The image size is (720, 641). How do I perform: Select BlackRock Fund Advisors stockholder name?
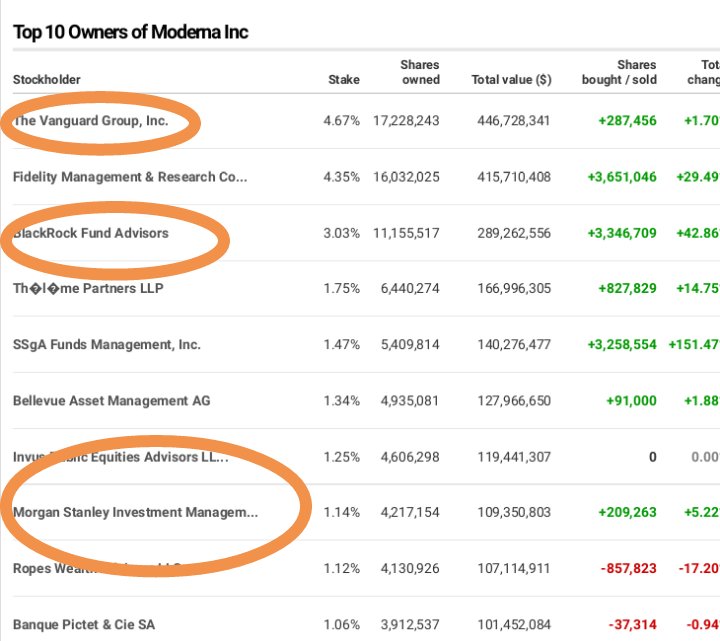pyautogui.click(x=91, y=233)
